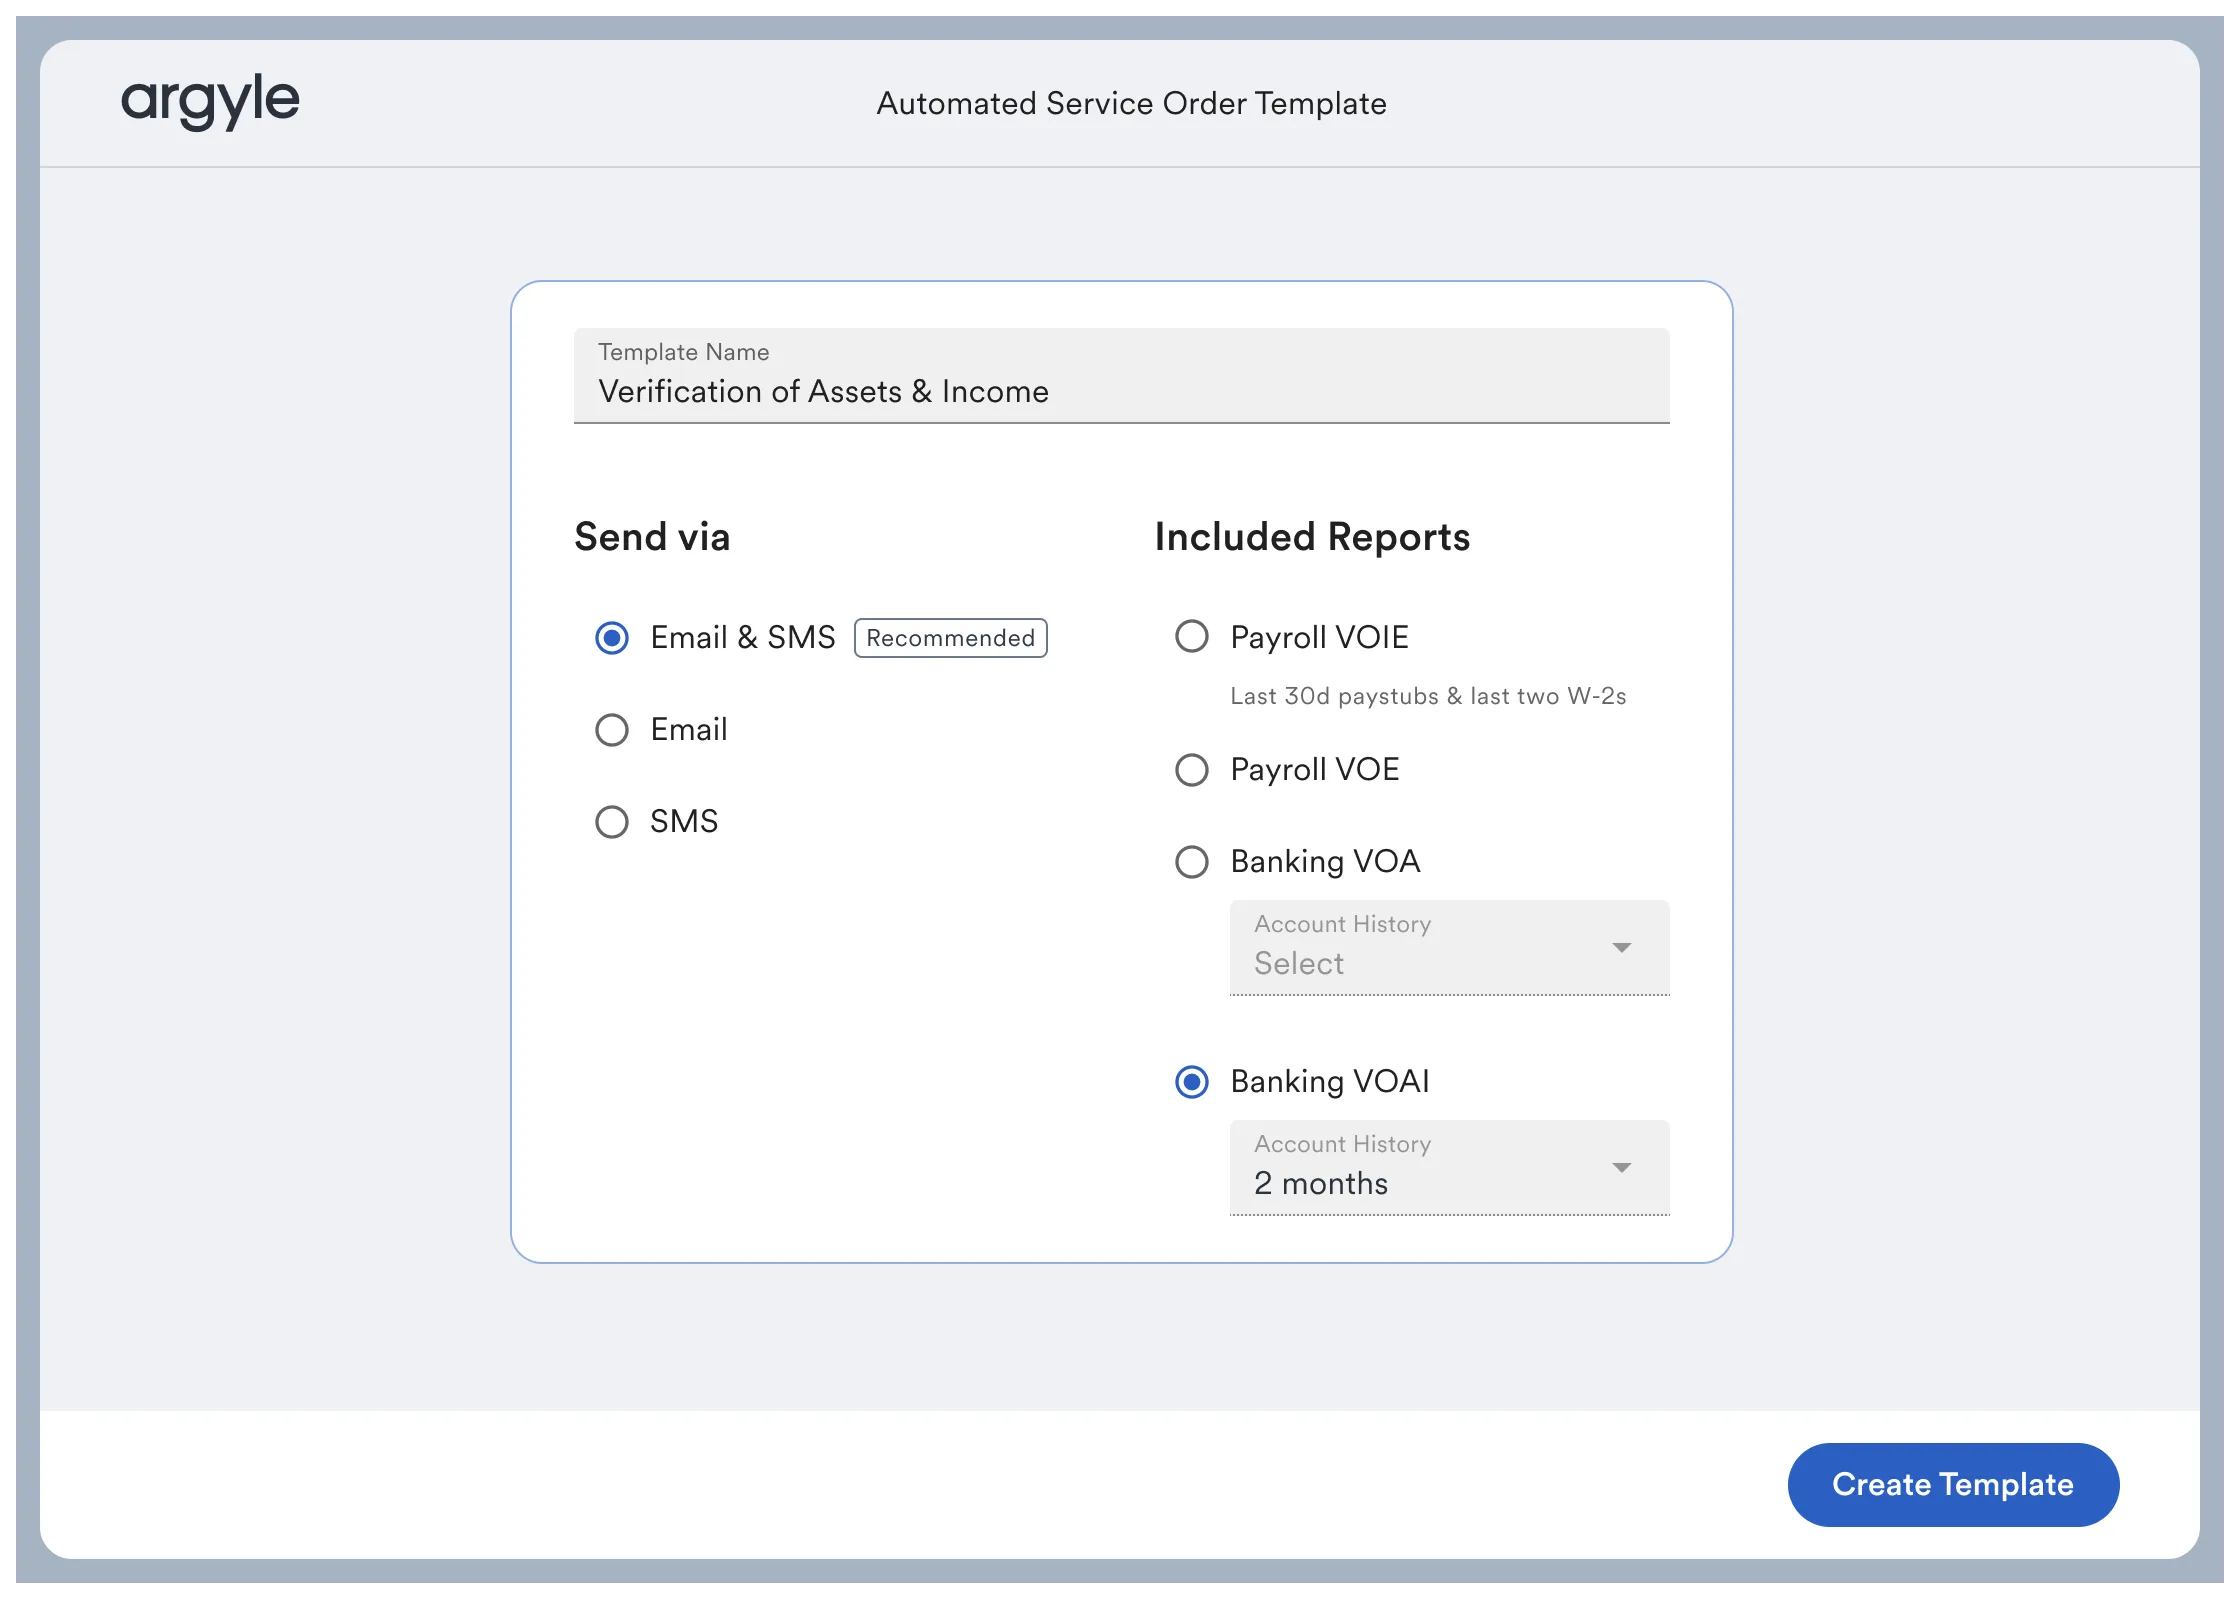Open Banking VOA Account History dropdown
The height and width of the screenshot is (1599, 2240).
point(1449,947)
